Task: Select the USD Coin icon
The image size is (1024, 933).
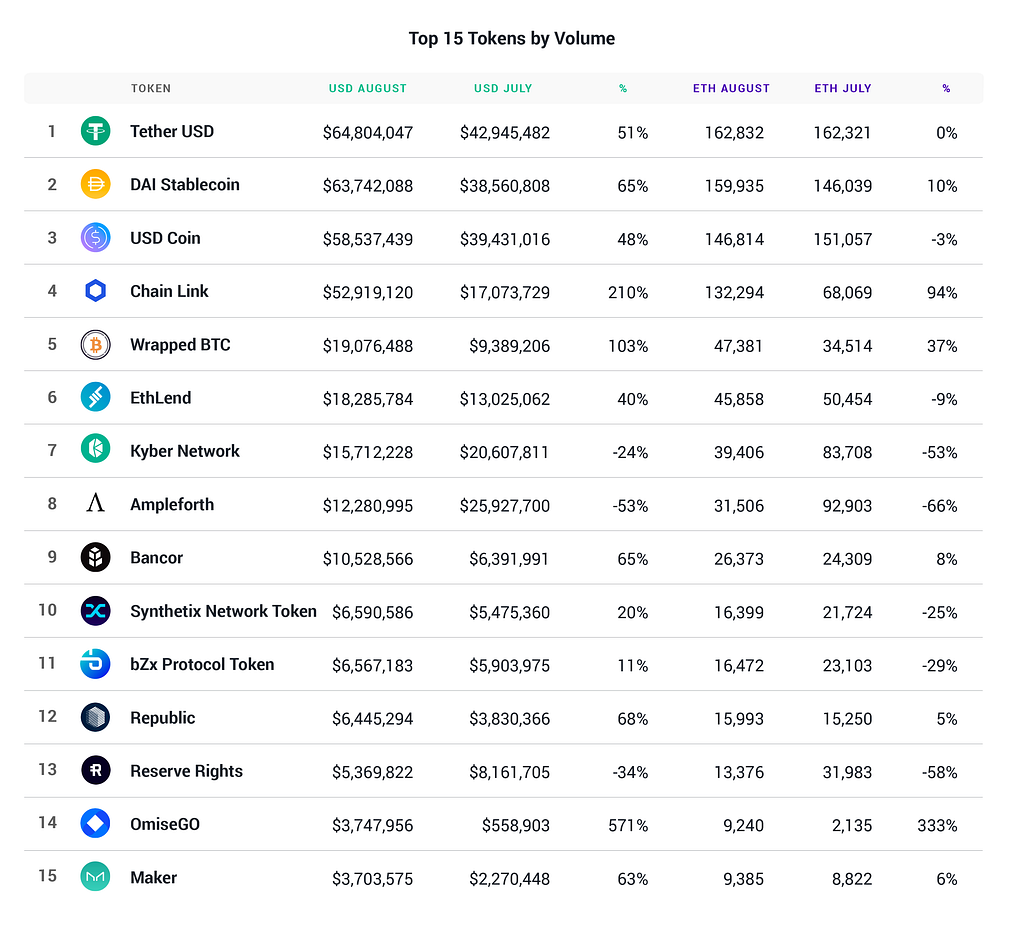Action: 96,238
